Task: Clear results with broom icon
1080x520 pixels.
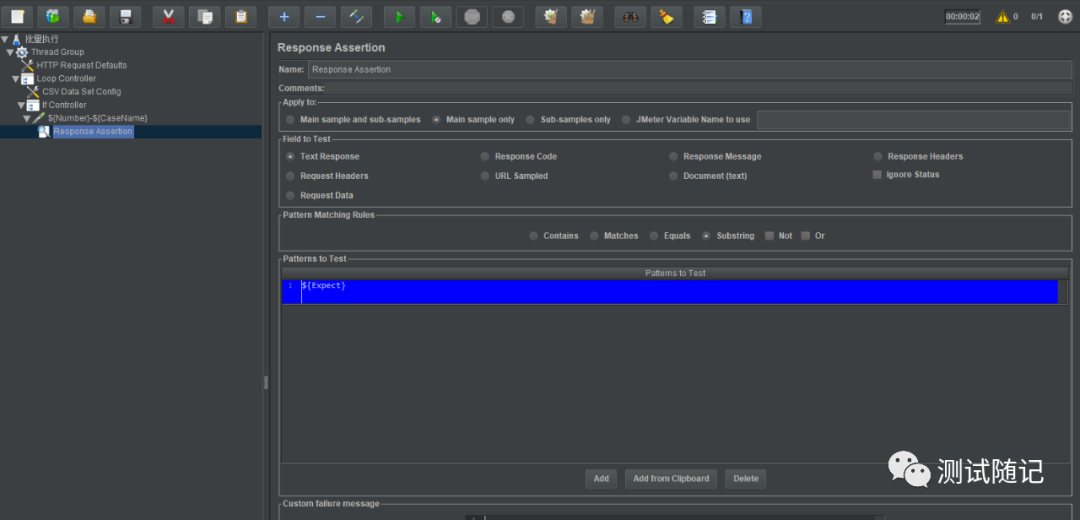Action: (550, 17)
